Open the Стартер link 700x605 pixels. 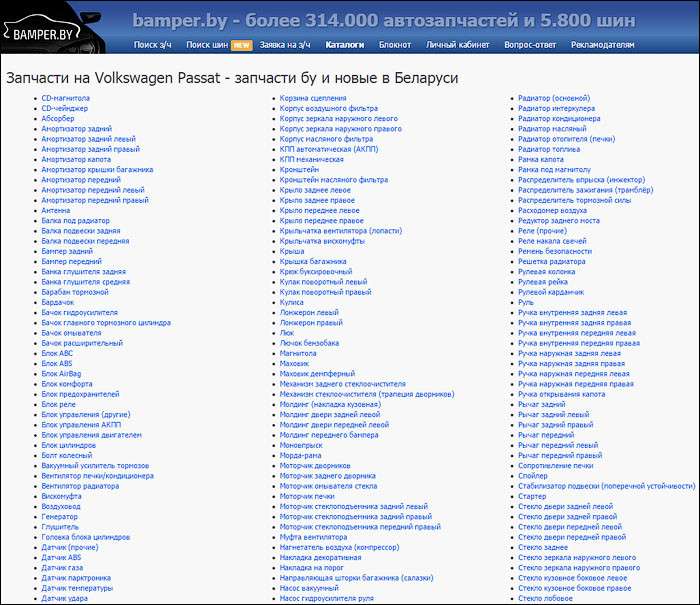[x=532, y=496]
